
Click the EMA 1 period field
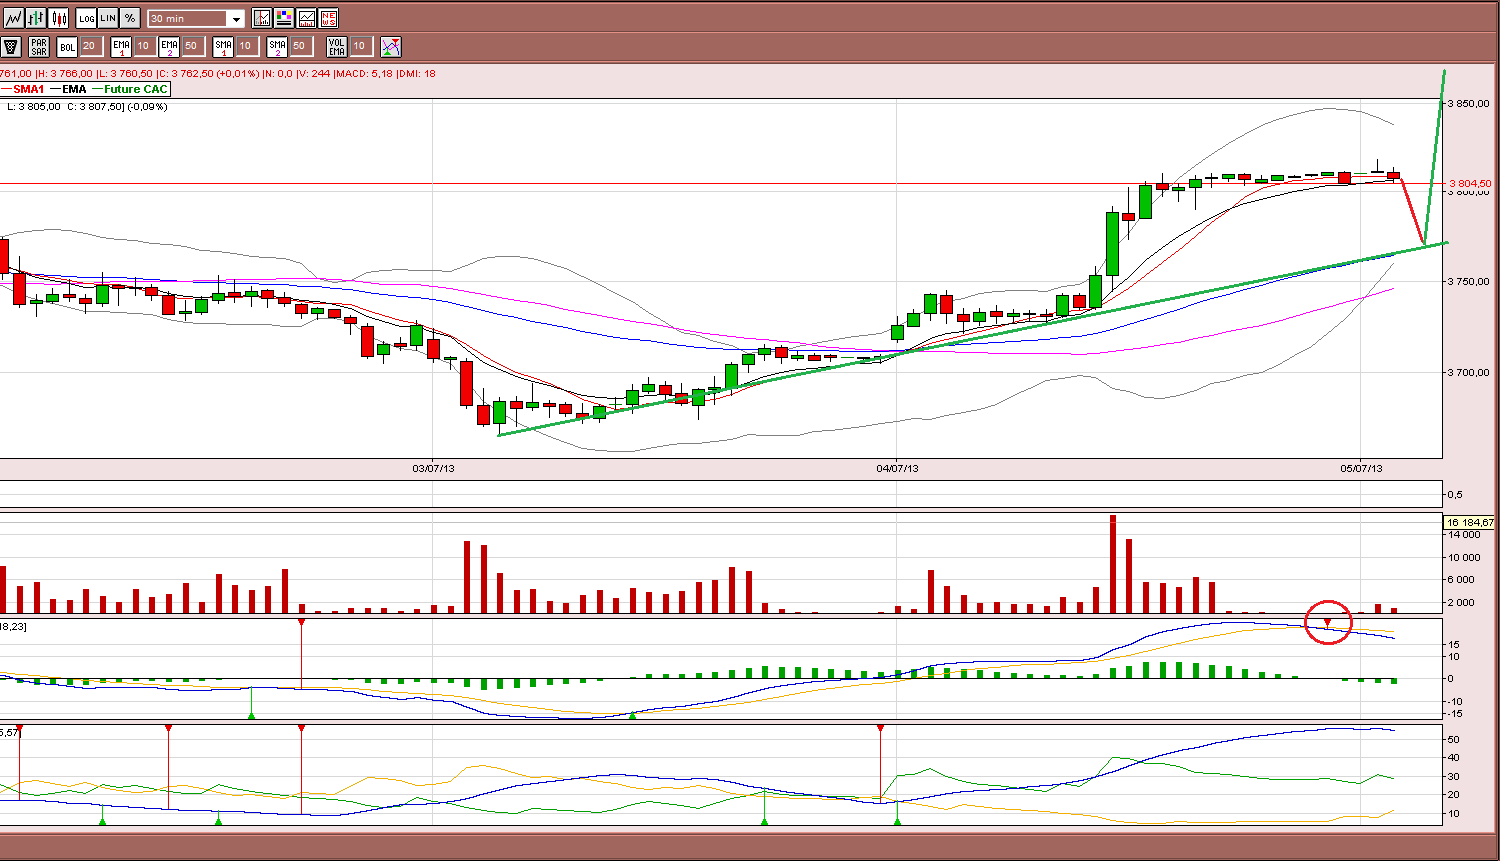(144, 46)
